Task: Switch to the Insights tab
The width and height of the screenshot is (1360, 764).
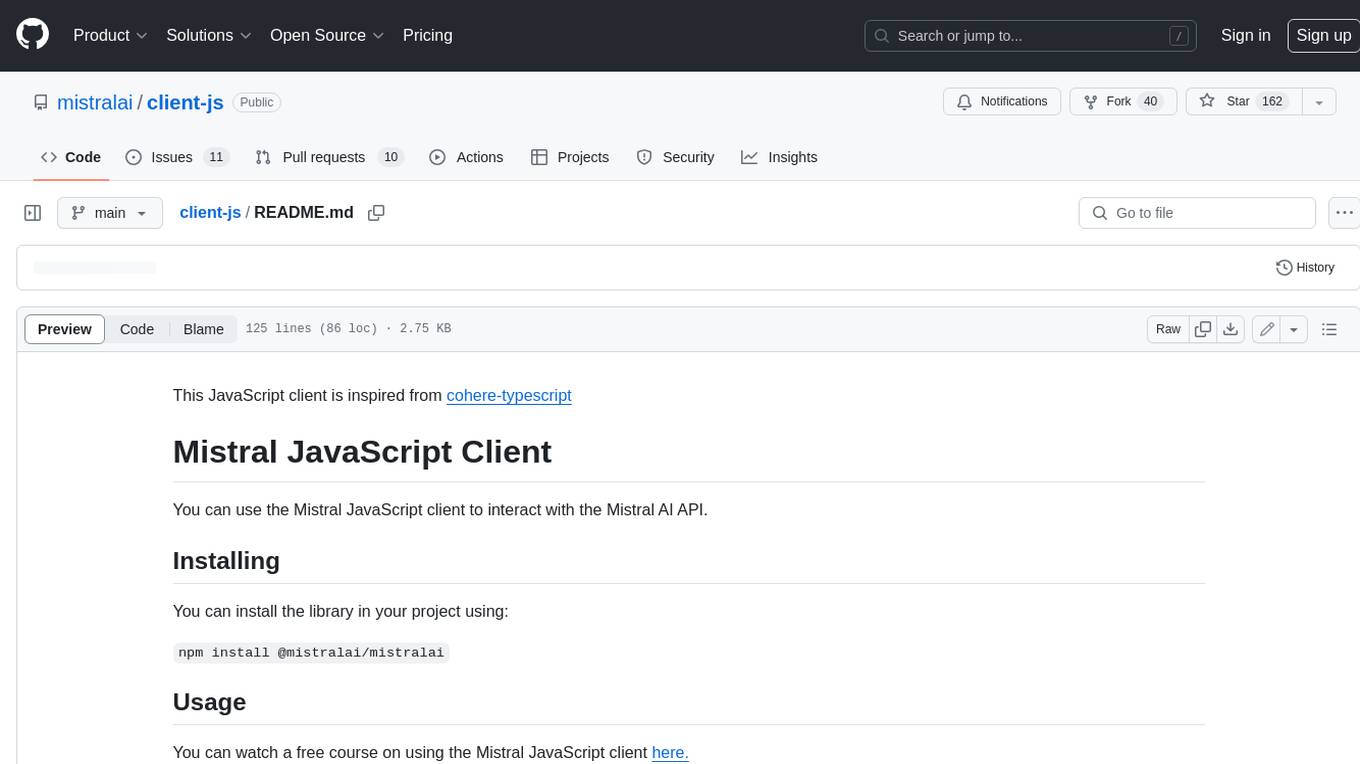Action: (x=779, y=157)
